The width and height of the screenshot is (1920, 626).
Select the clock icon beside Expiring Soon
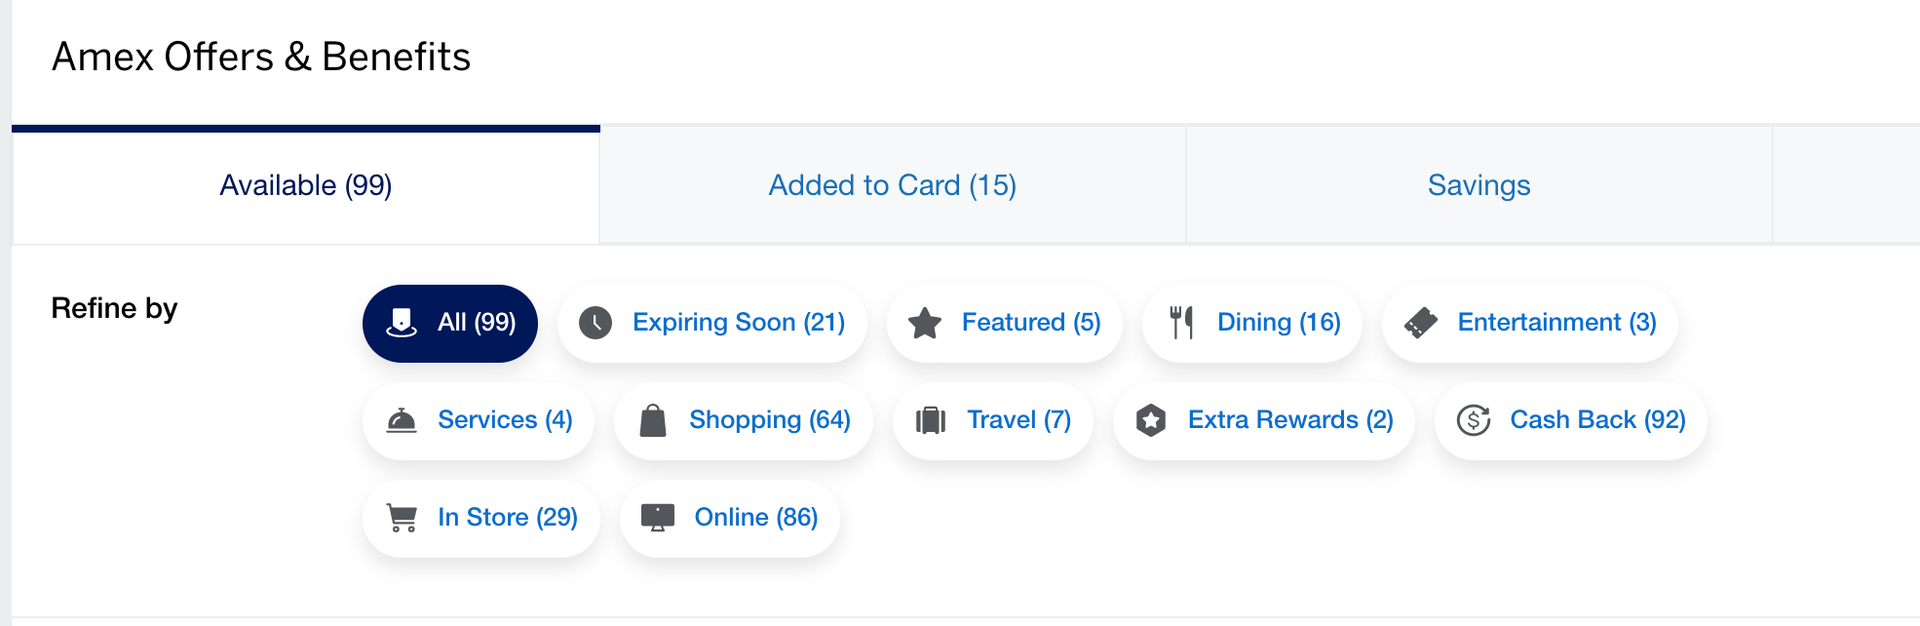595,323
